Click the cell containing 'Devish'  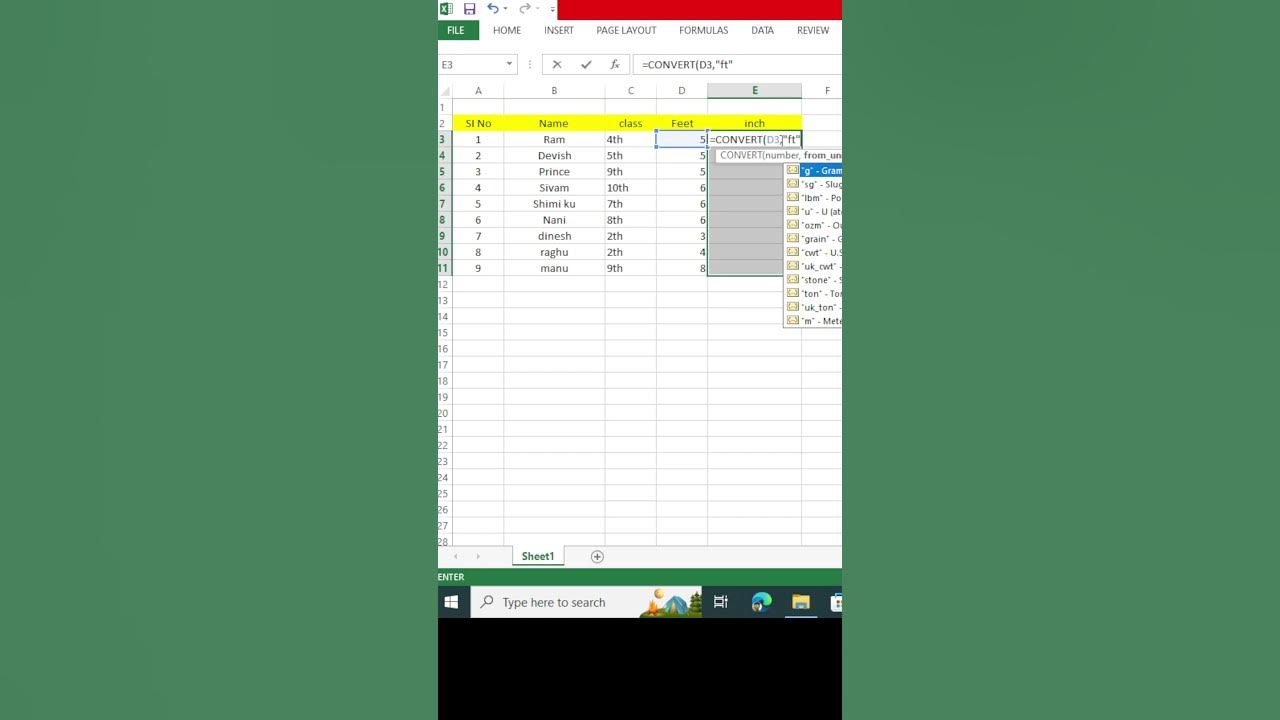point(554,155)
